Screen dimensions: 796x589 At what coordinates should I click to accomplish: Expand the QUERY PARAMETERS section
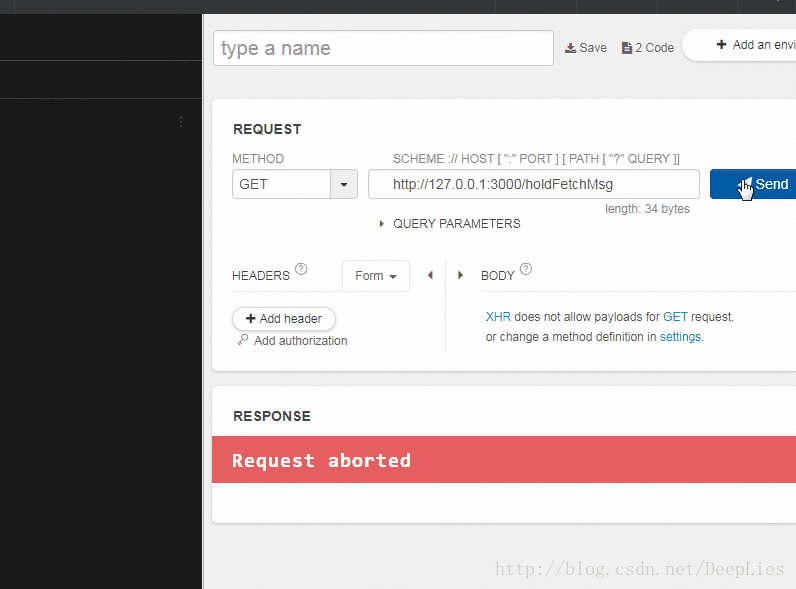(x=449, y=224)
